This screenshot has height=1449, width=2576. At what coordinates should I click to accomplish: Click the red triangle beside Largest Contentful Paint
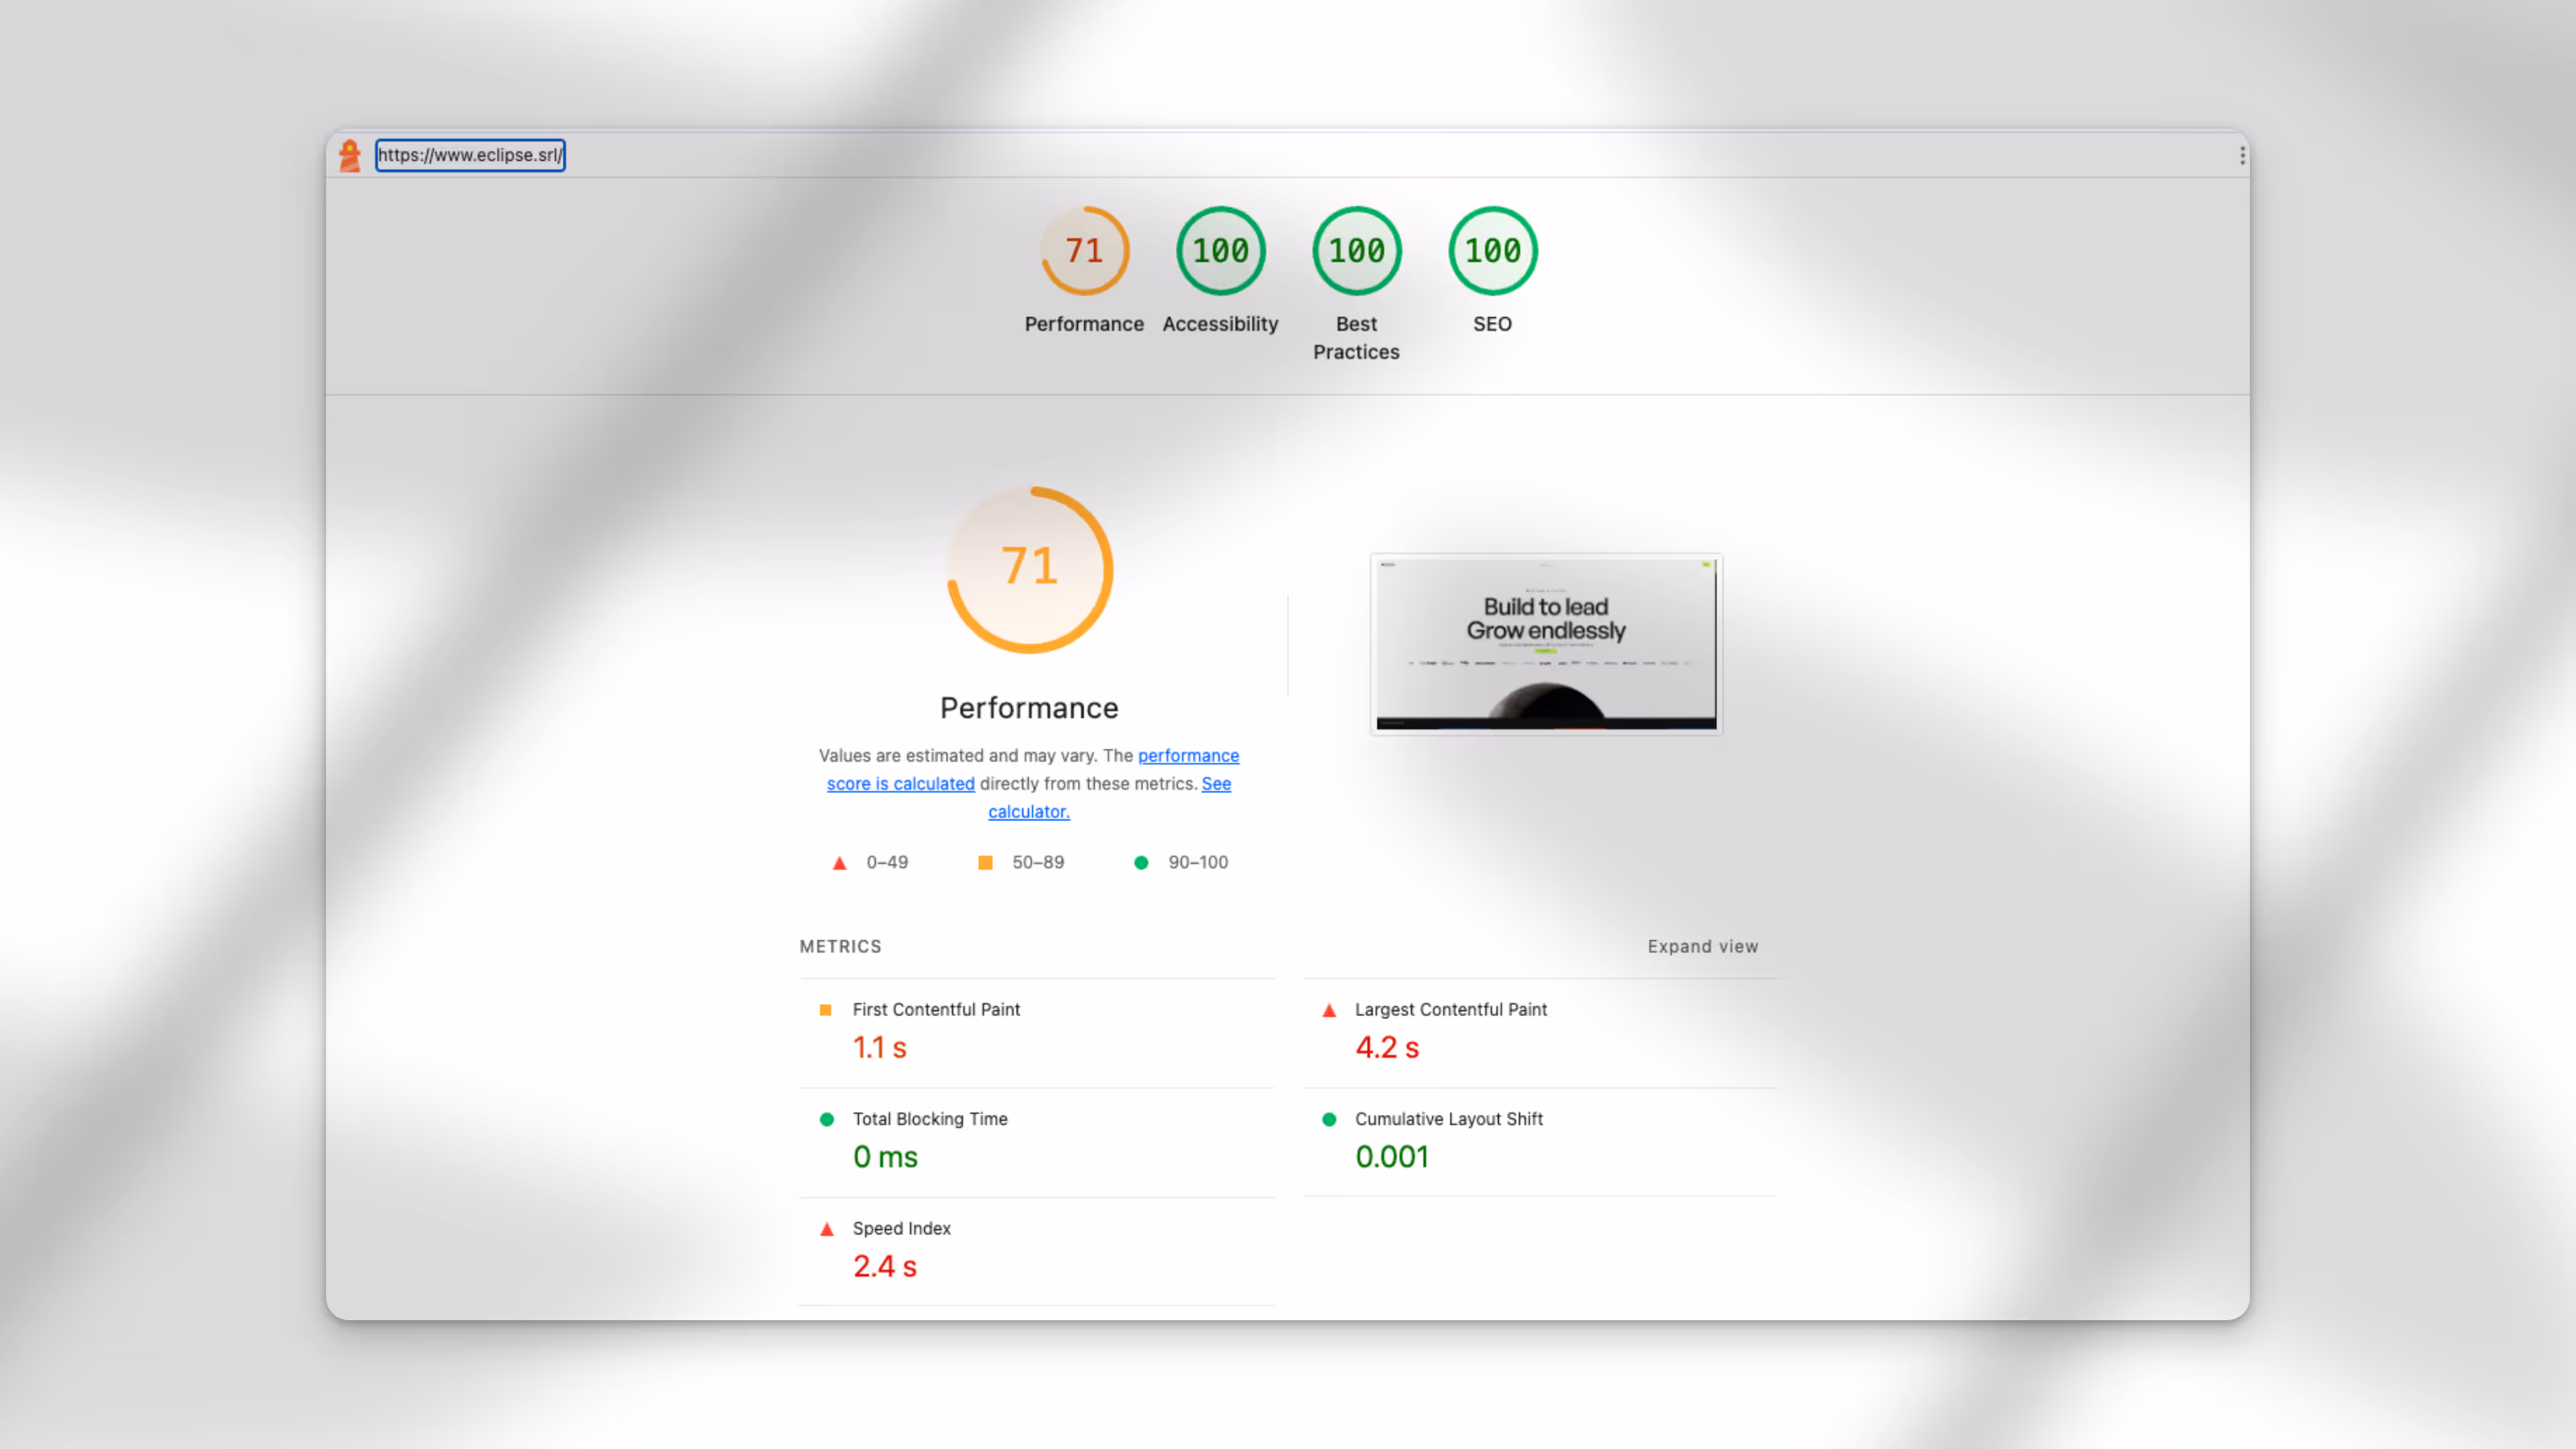[x=1329, y=1010]
